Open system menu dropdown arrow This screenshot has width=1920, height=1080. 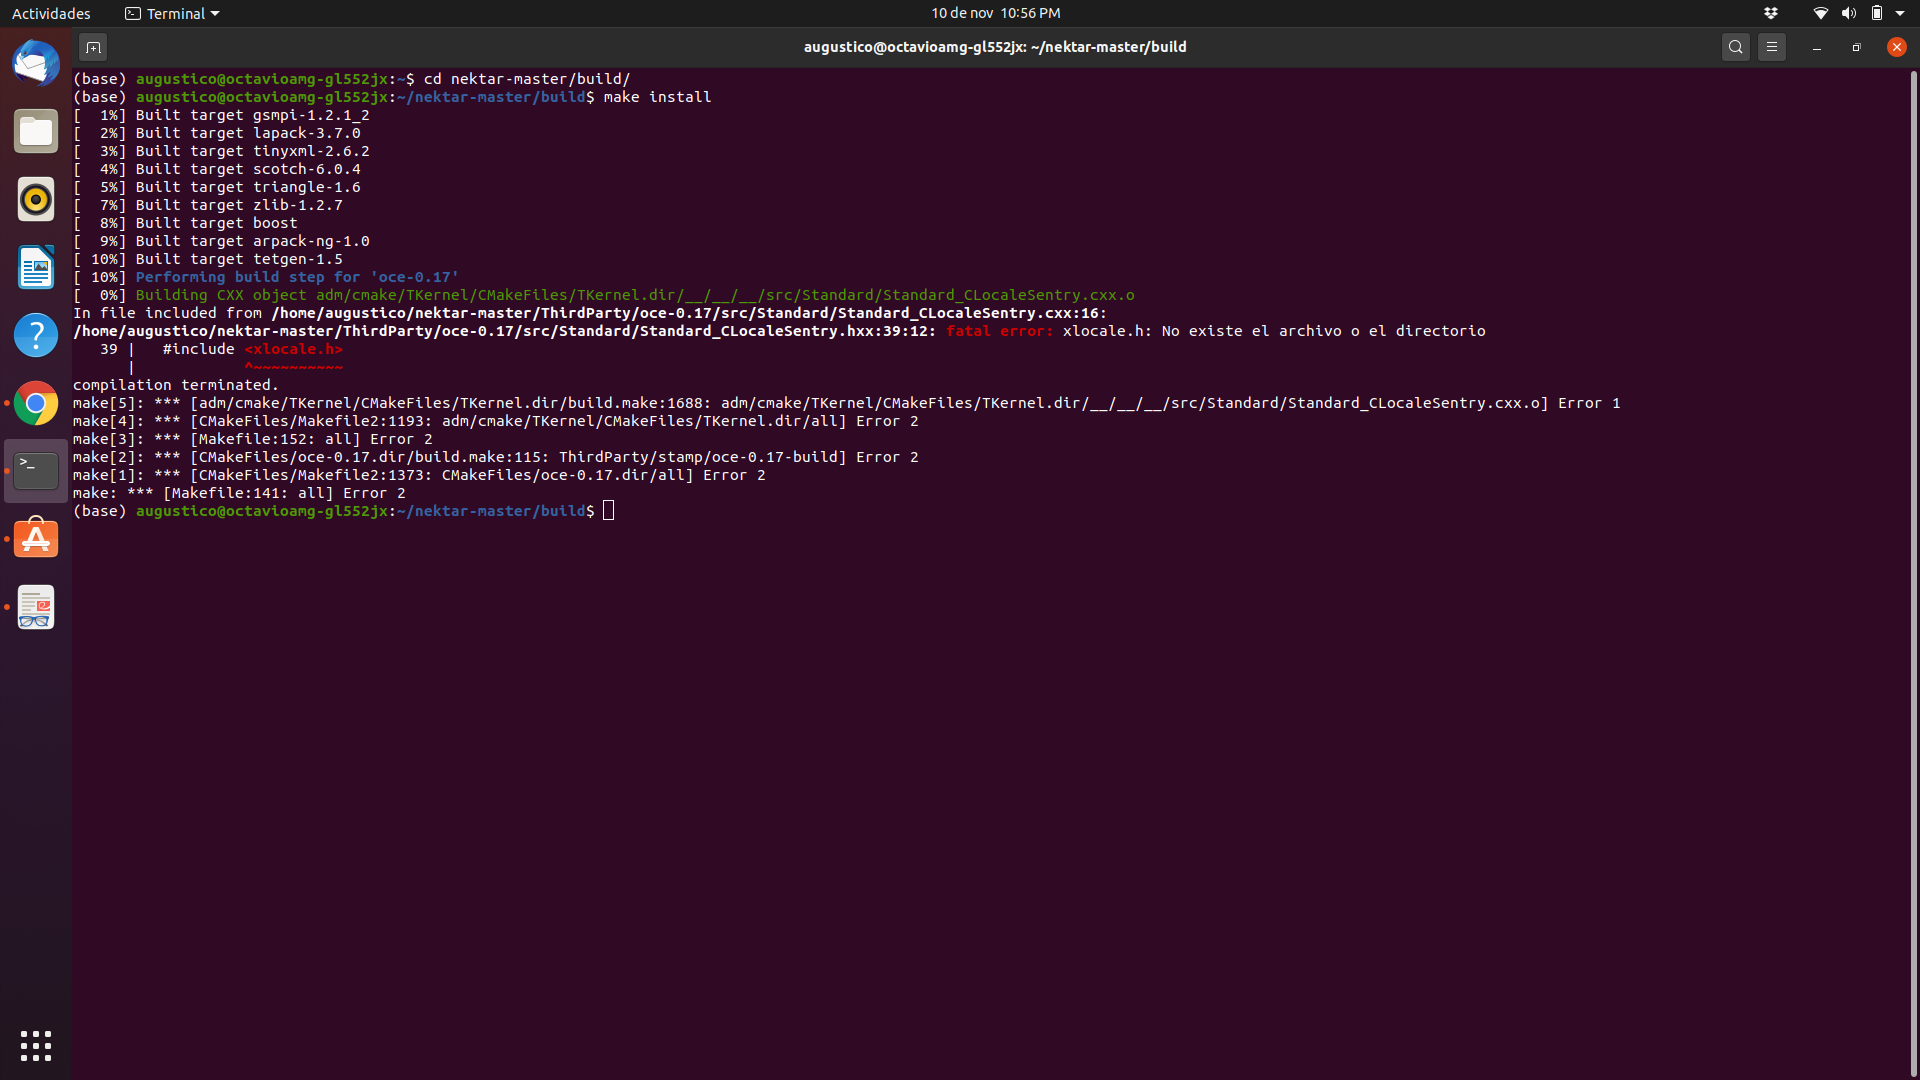pyautogui.click(x=1900, y=13)
